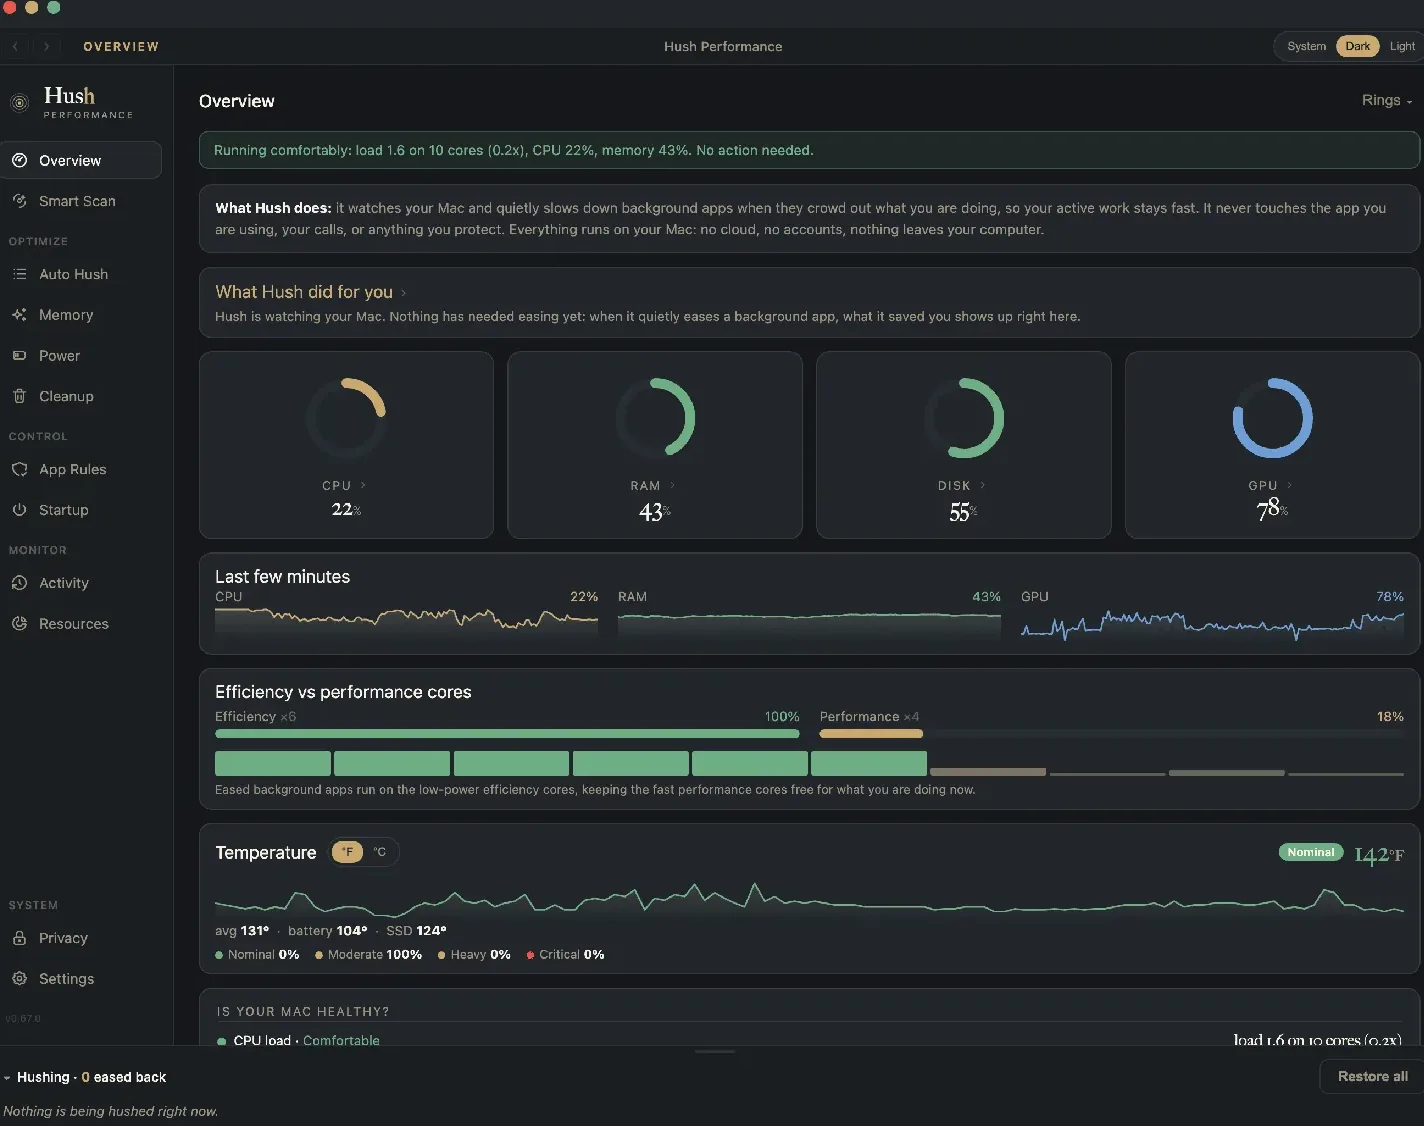Click the Activity clock icon
The height and width of the screenshot is (1126, 1424).
19,583
